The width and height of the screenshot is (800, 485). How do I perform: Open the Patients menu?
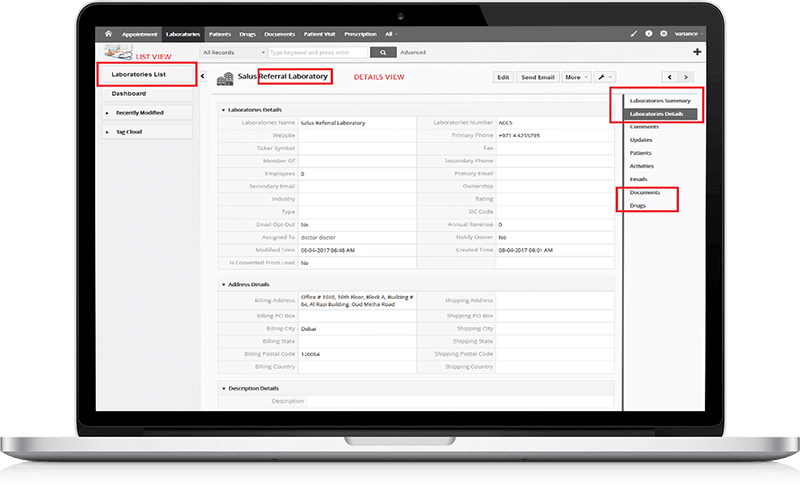[x=220, y=34]
